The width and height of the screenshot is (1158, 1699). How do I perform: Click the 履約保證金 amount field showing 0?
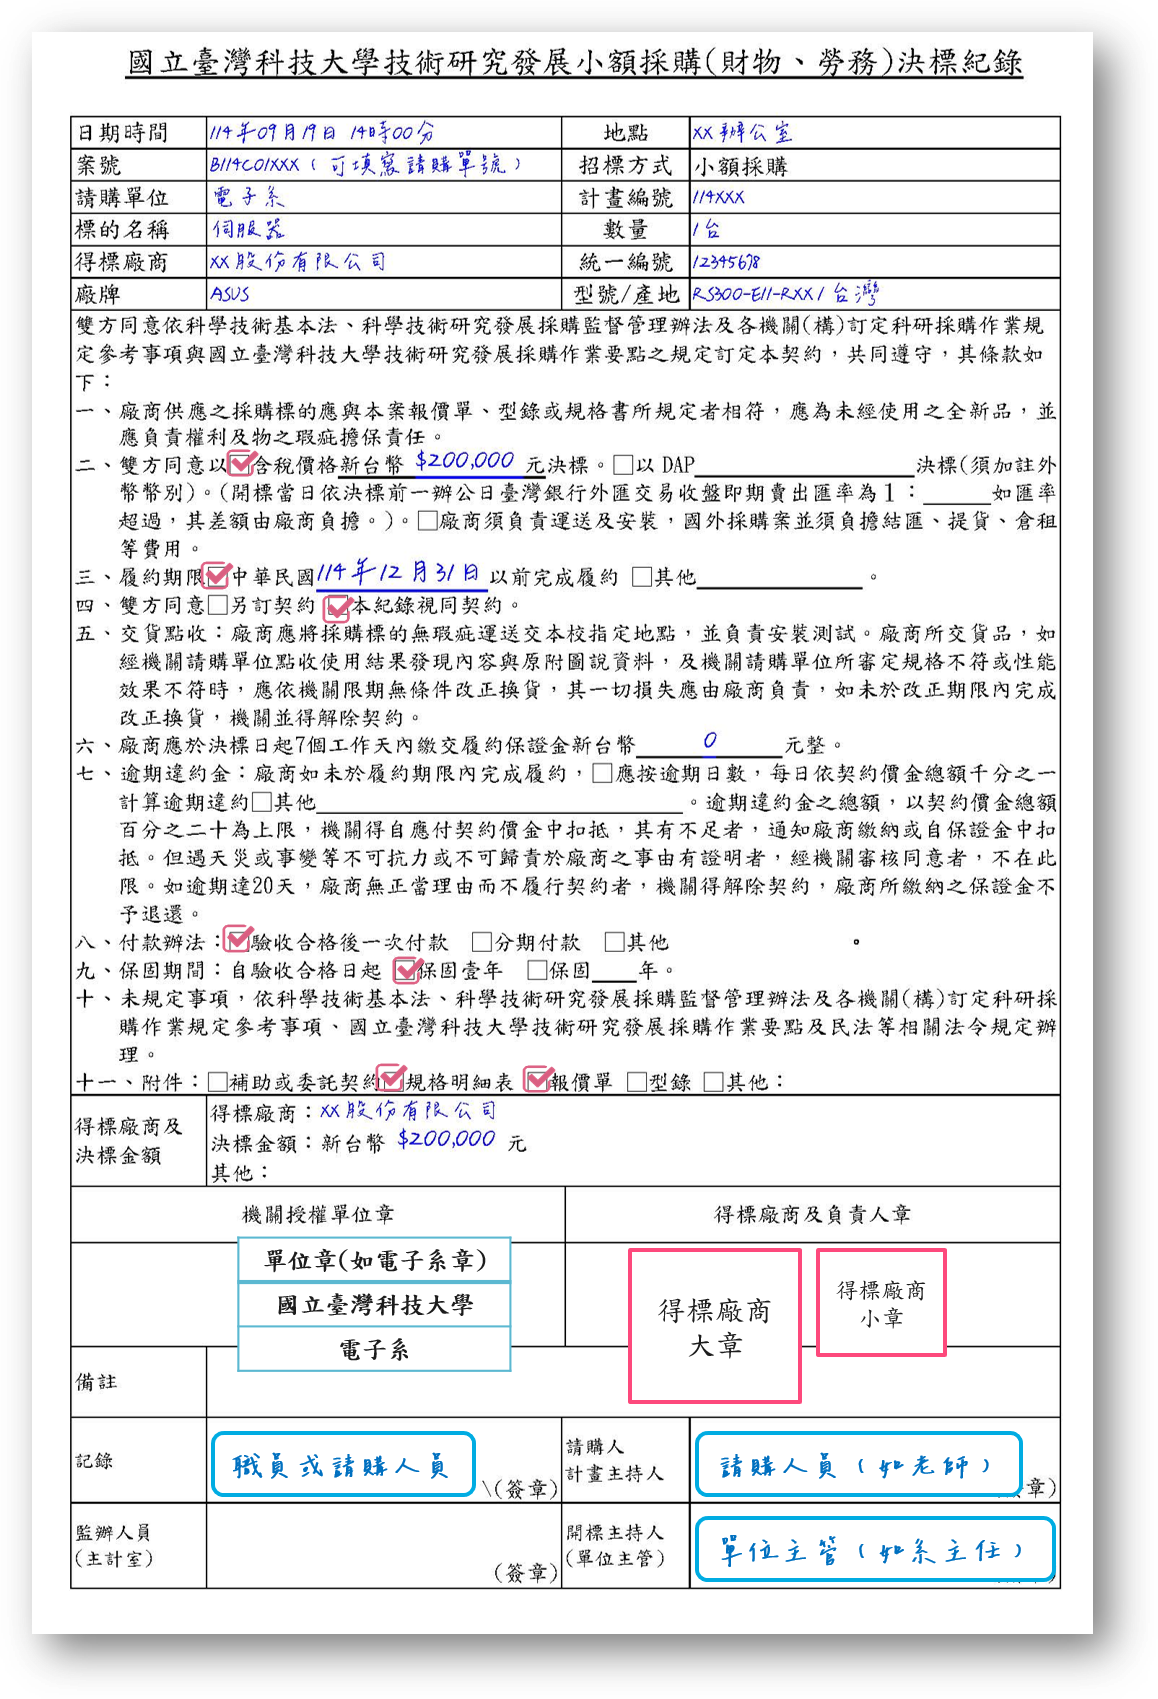click(709, 742)
